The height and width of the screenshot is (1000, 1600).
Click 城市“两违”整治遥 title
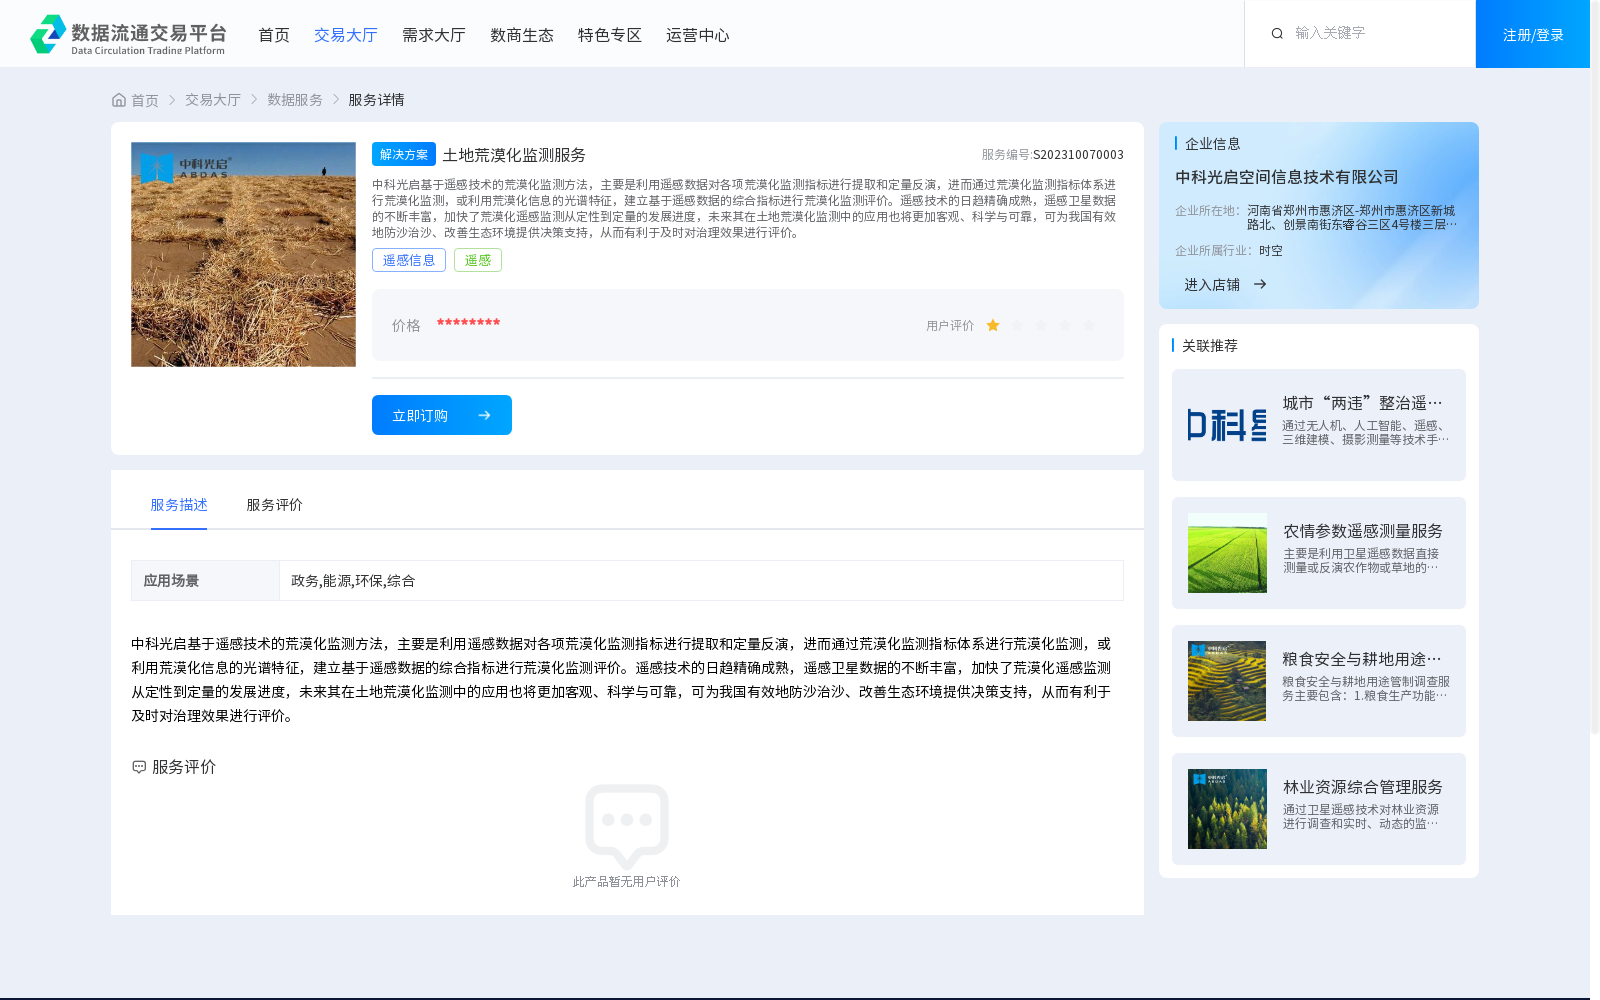(x=1362, y=403)
